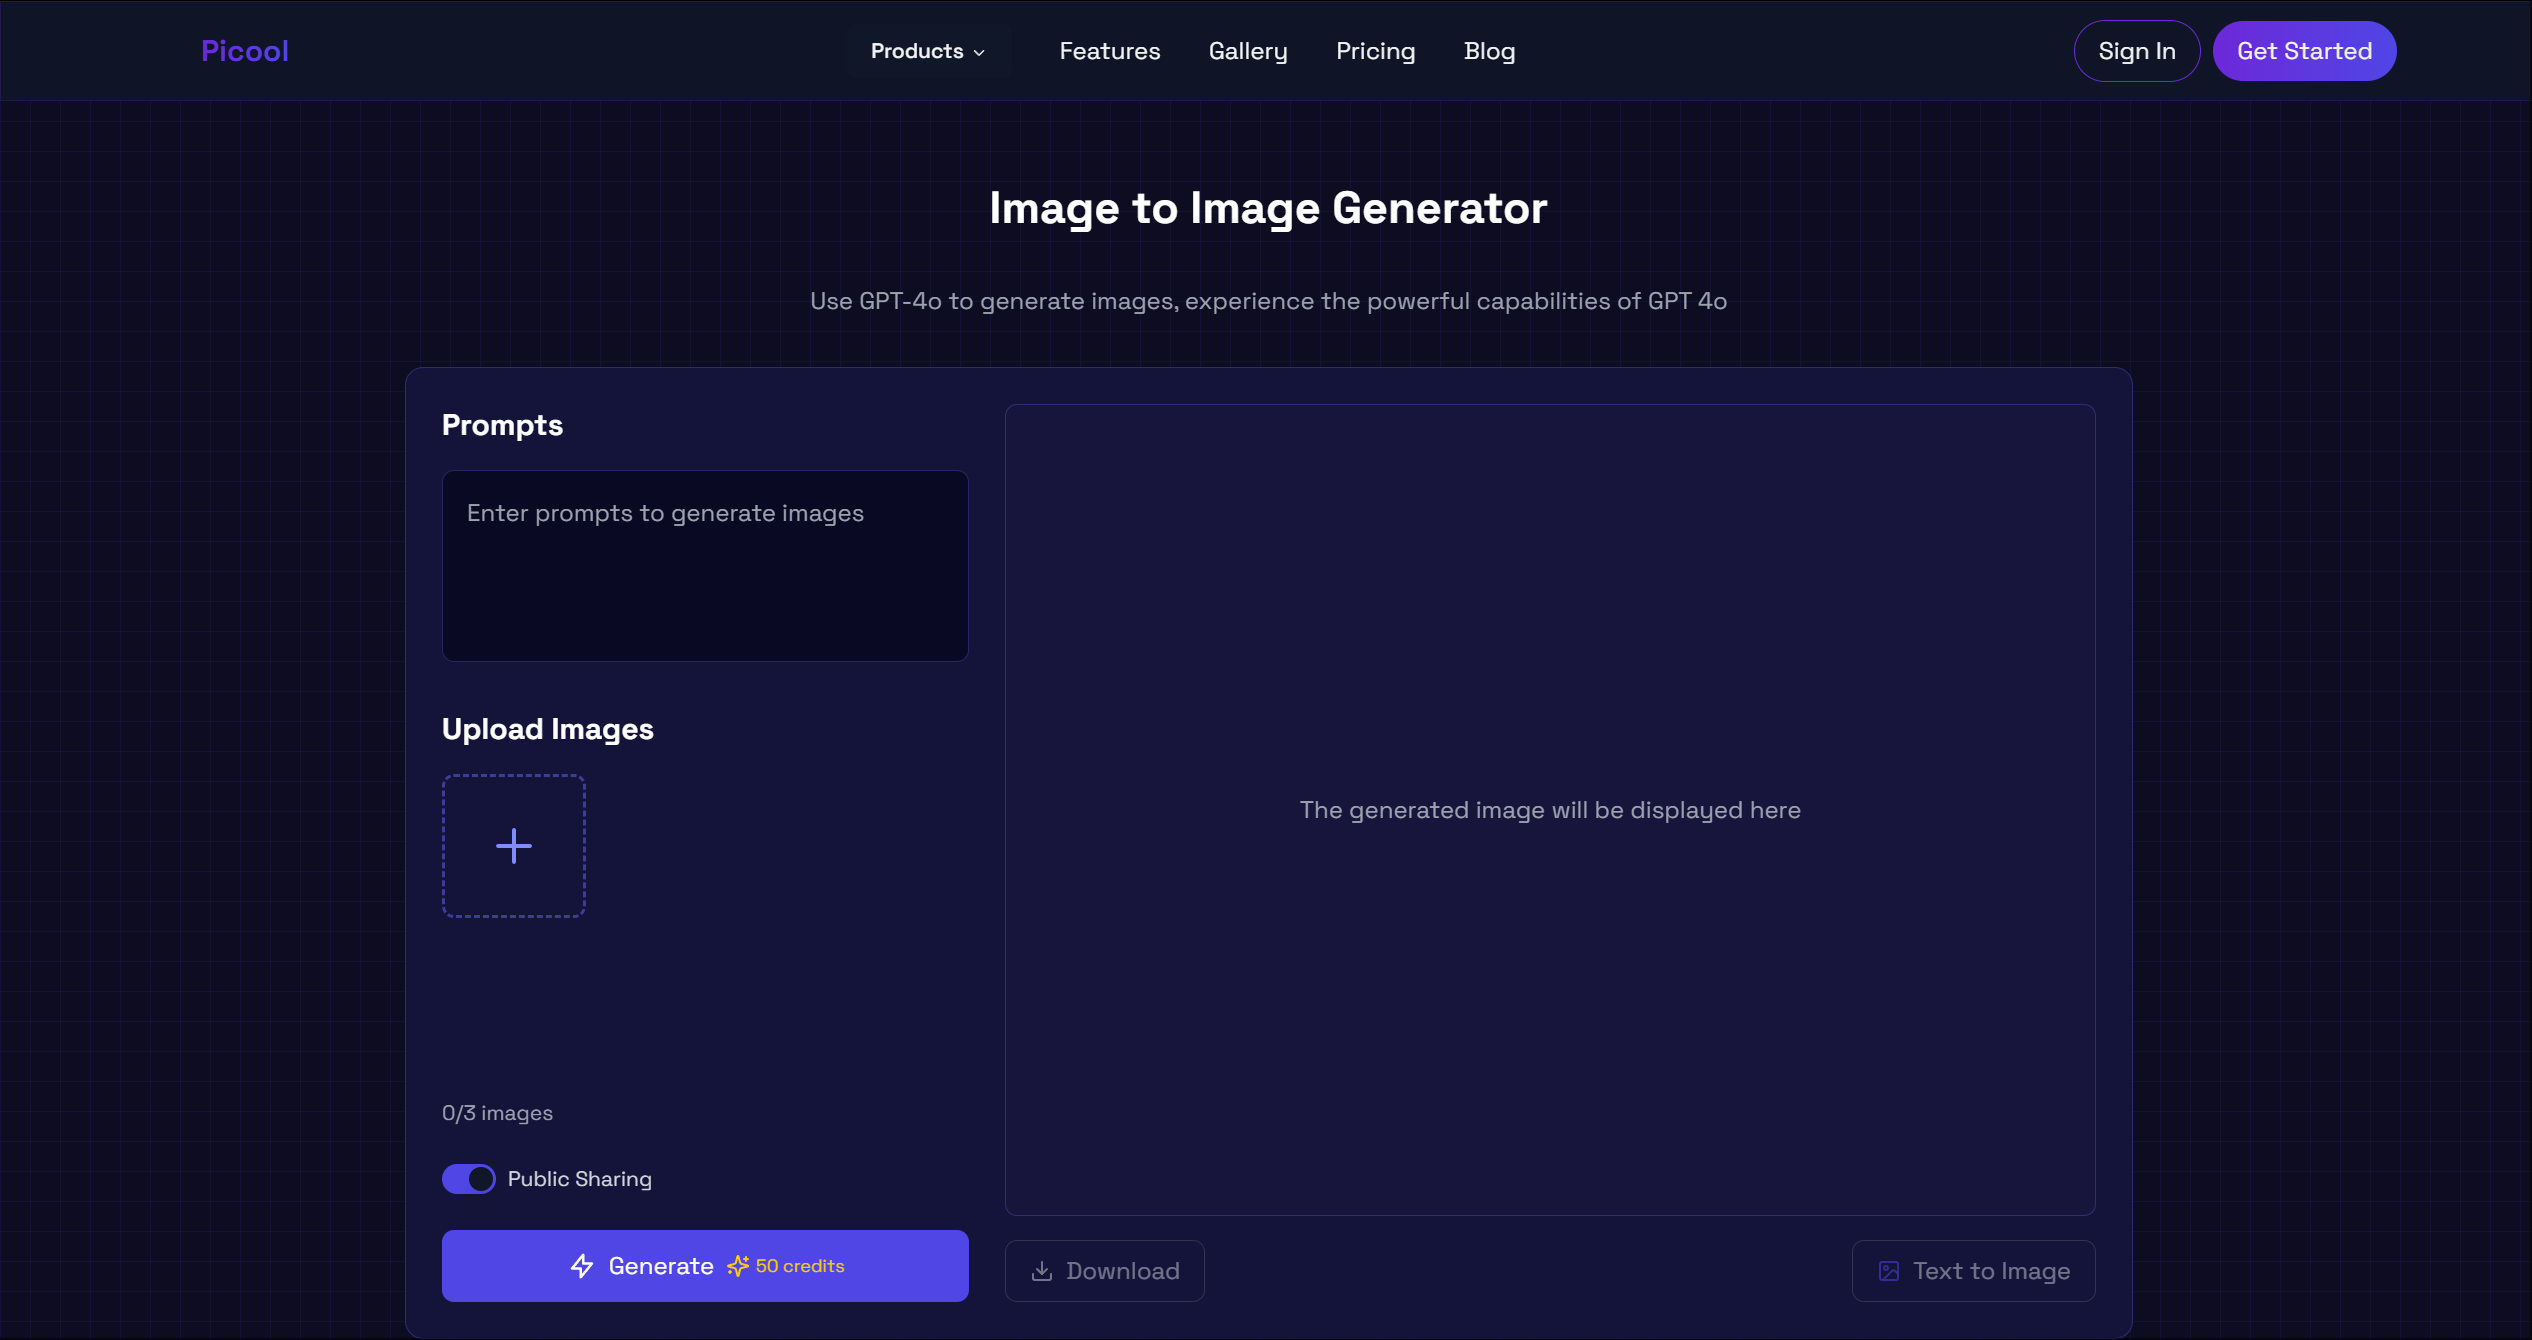
Task: Click the download arrow icon
Action: [x=1042, y=1271]
